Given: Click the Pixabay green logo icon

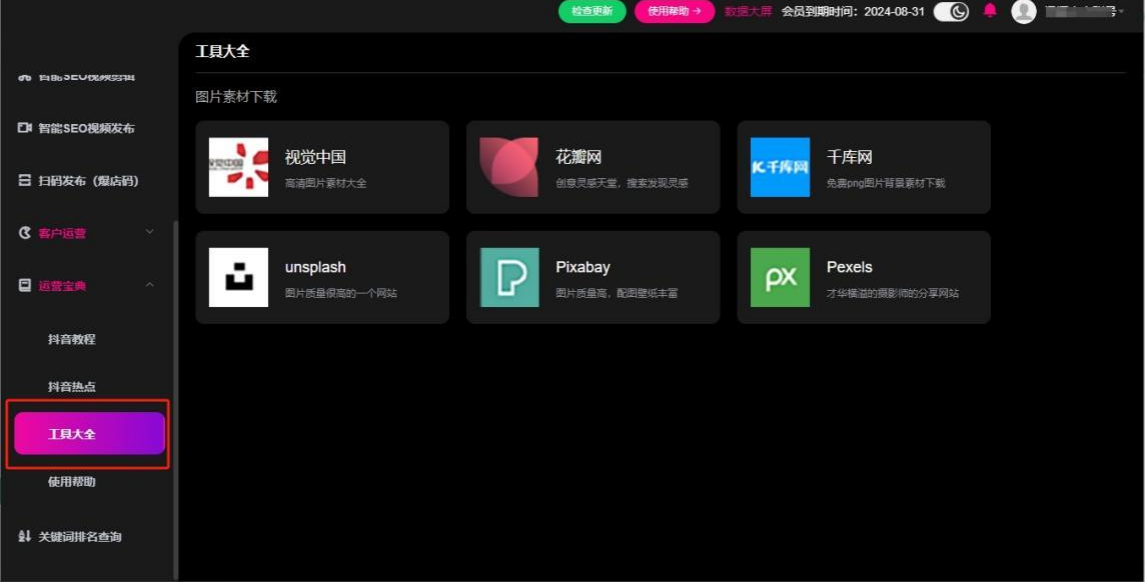Looking at the screenshot, I should 509,277.
